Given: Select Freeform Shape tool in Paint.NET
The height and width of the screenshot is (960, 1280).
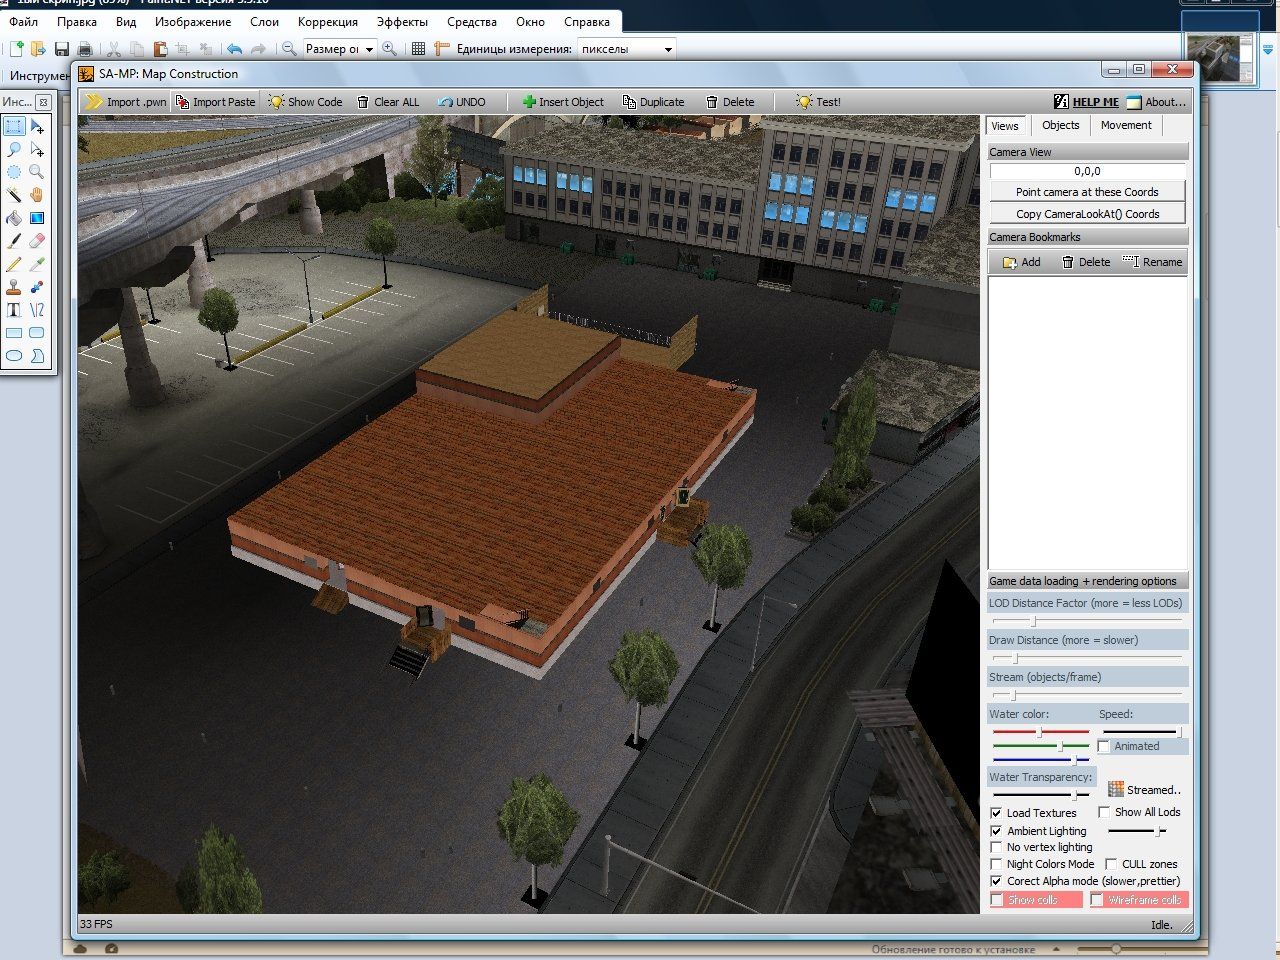Looking at the screenshot, I should click(x=37, y=356).
